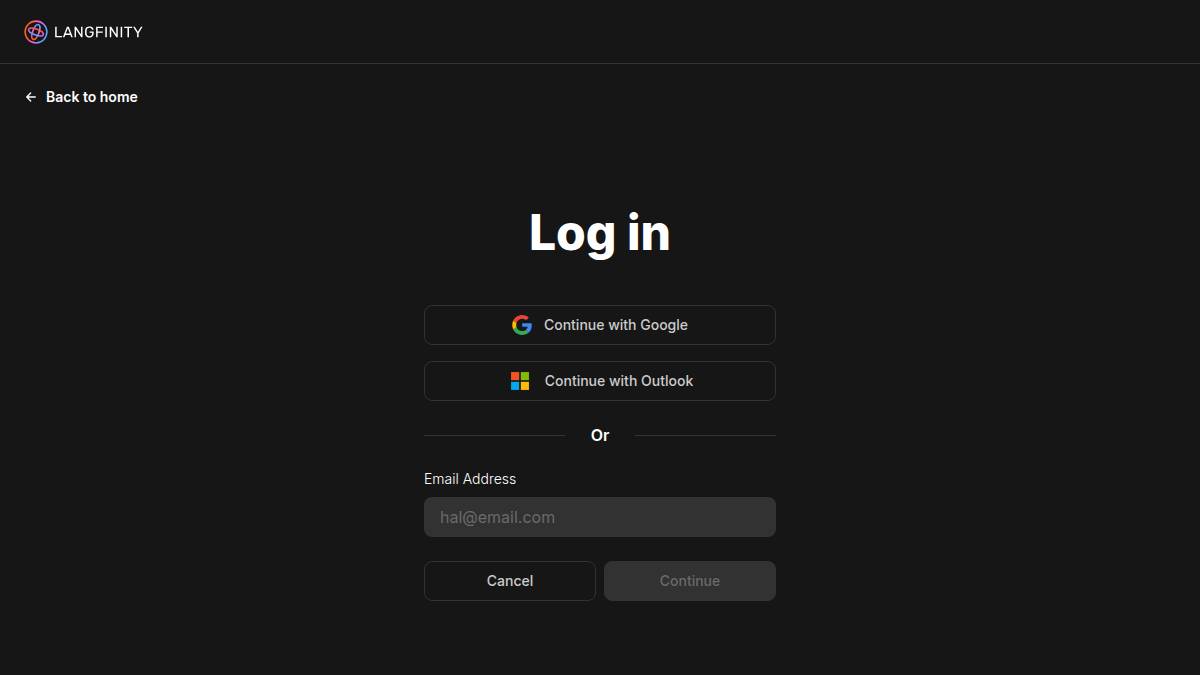Click the Email Address label
Screen dimensions: 1200x675
(469, 478)
